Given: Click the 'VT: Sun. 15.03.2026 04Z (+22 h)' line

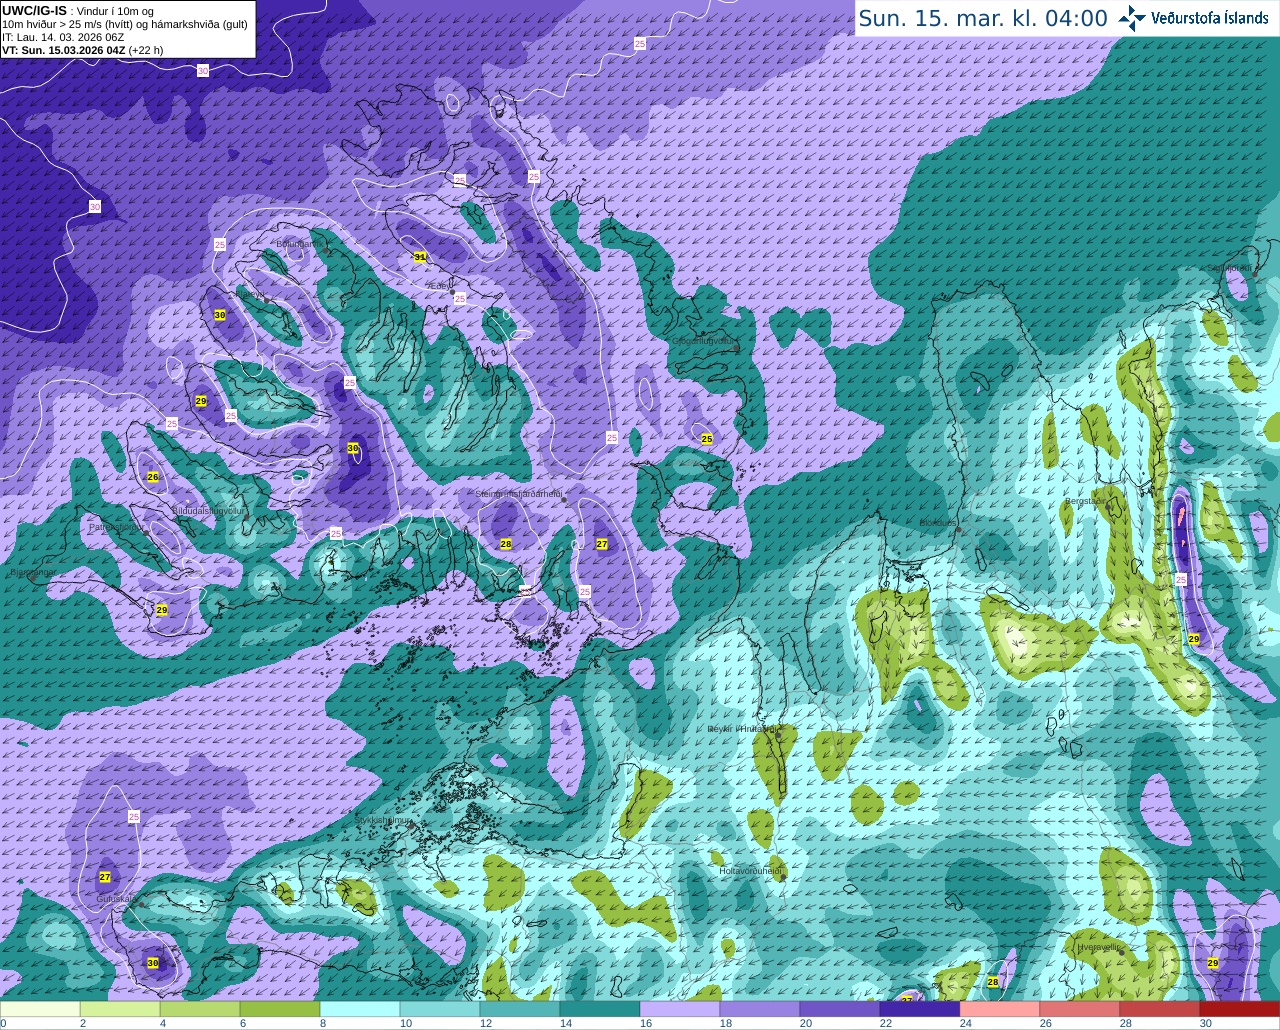Looking at the screenshot, I should [82, 50].
